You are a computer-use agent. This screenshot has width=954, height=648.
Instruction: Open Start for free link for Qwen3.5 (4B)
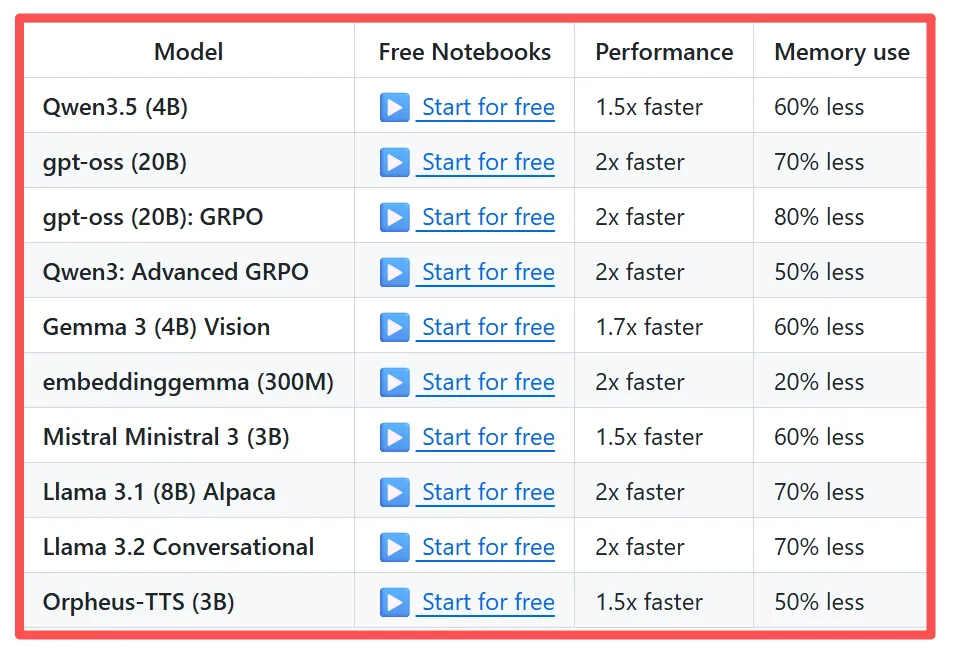[x=487, y=107]
